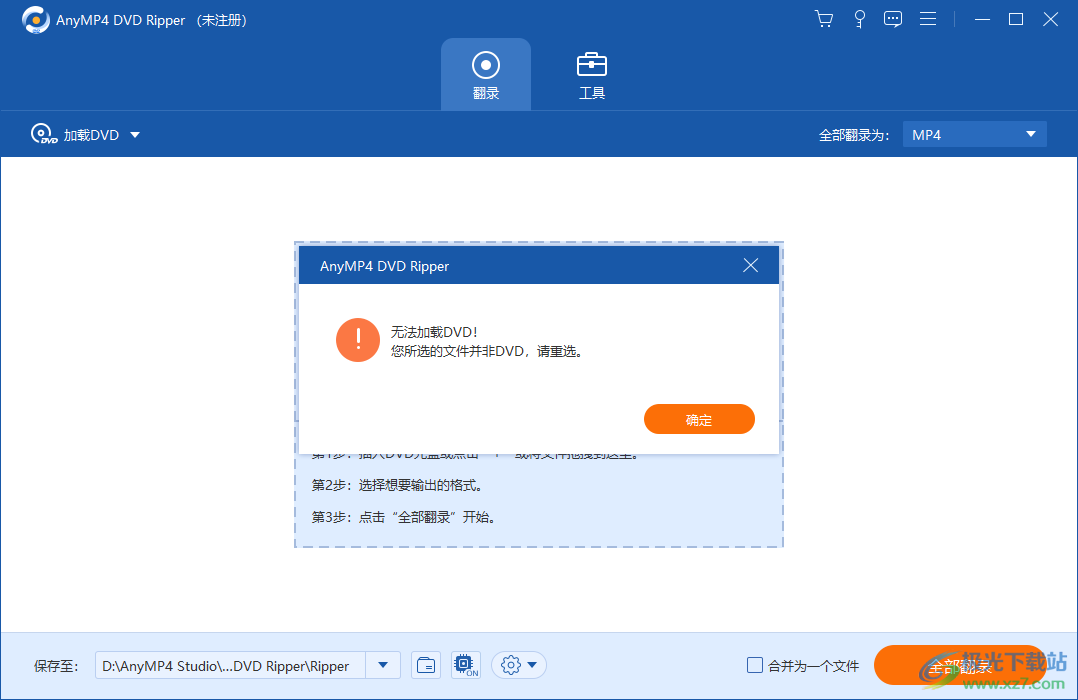Open the shopping cart purchase icon
Image resolution: width=1078 pixels, height=700 pixels.
click(824, 19)
